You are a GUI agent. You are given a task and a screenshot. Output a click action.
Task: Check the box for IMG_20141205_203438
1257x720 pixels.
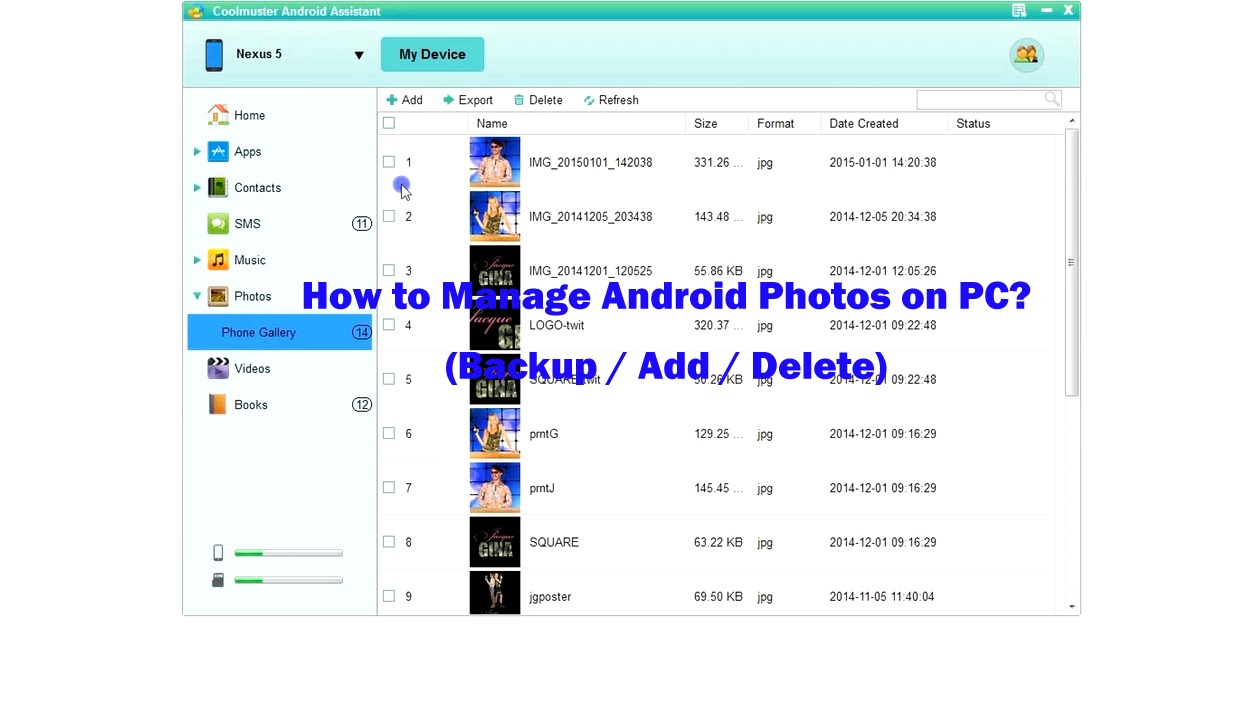(x=389, y=216)
